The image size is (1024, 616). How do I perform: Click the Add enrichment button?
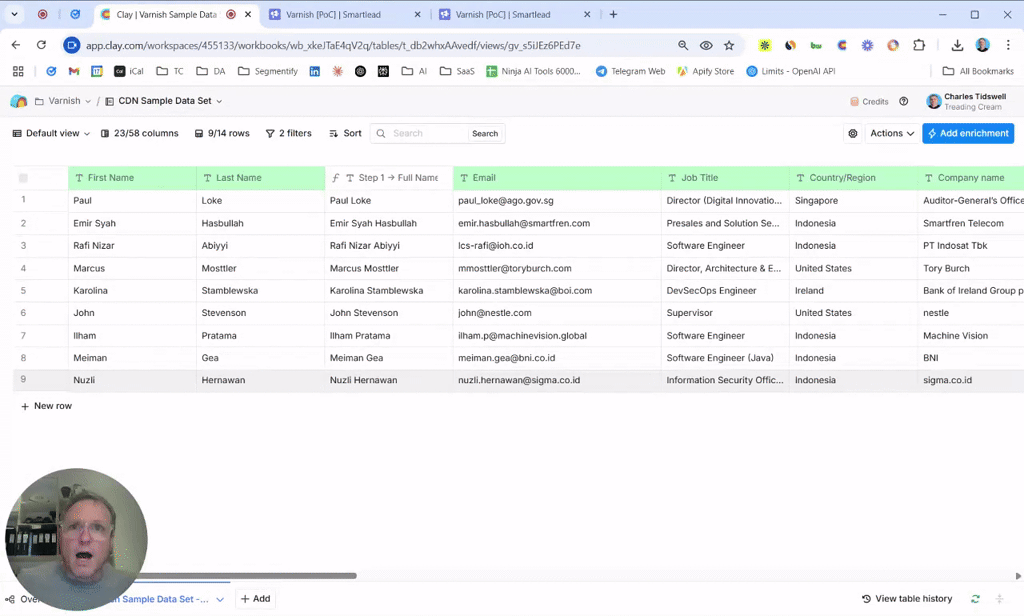pyautogui.click(x=967, y=133)
